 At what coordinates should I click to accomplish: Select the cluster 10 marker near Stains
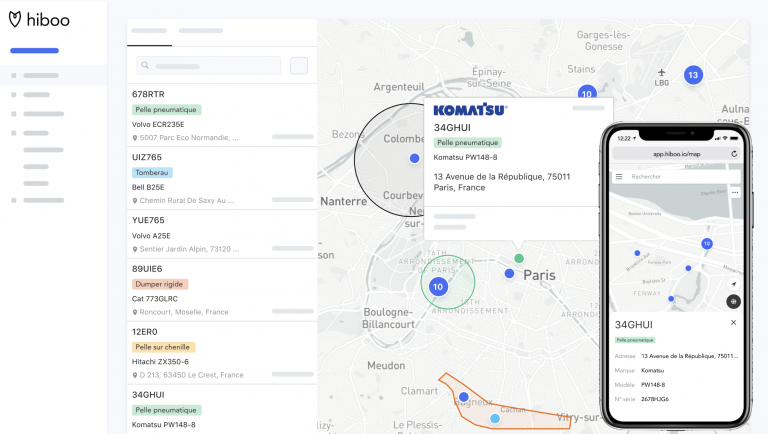pyautogui.click(x=587, y=92)
